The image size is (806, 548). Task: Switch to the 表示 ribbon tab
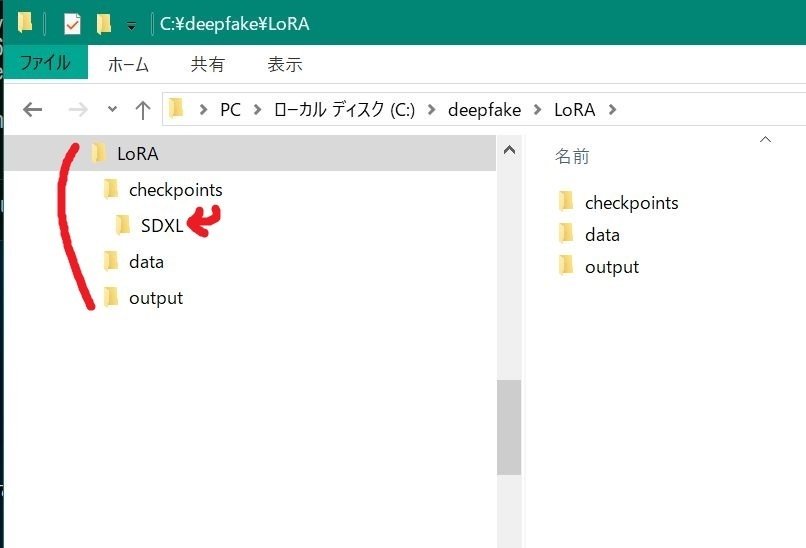pos(285,64)
